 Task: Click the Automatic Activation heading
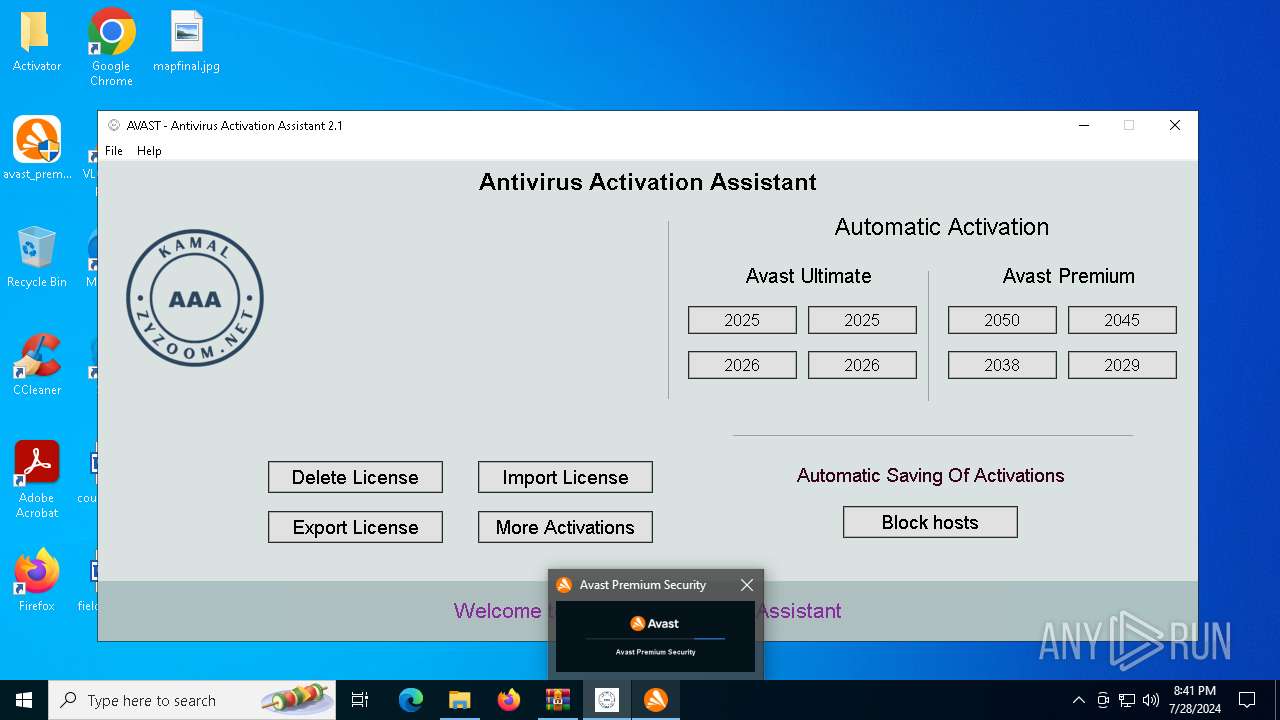coord(942,227)
